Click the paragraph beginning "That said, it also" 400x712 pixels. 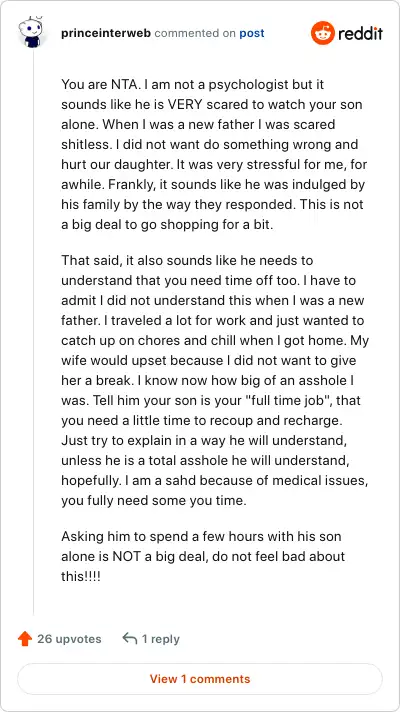tap(214, 381)
